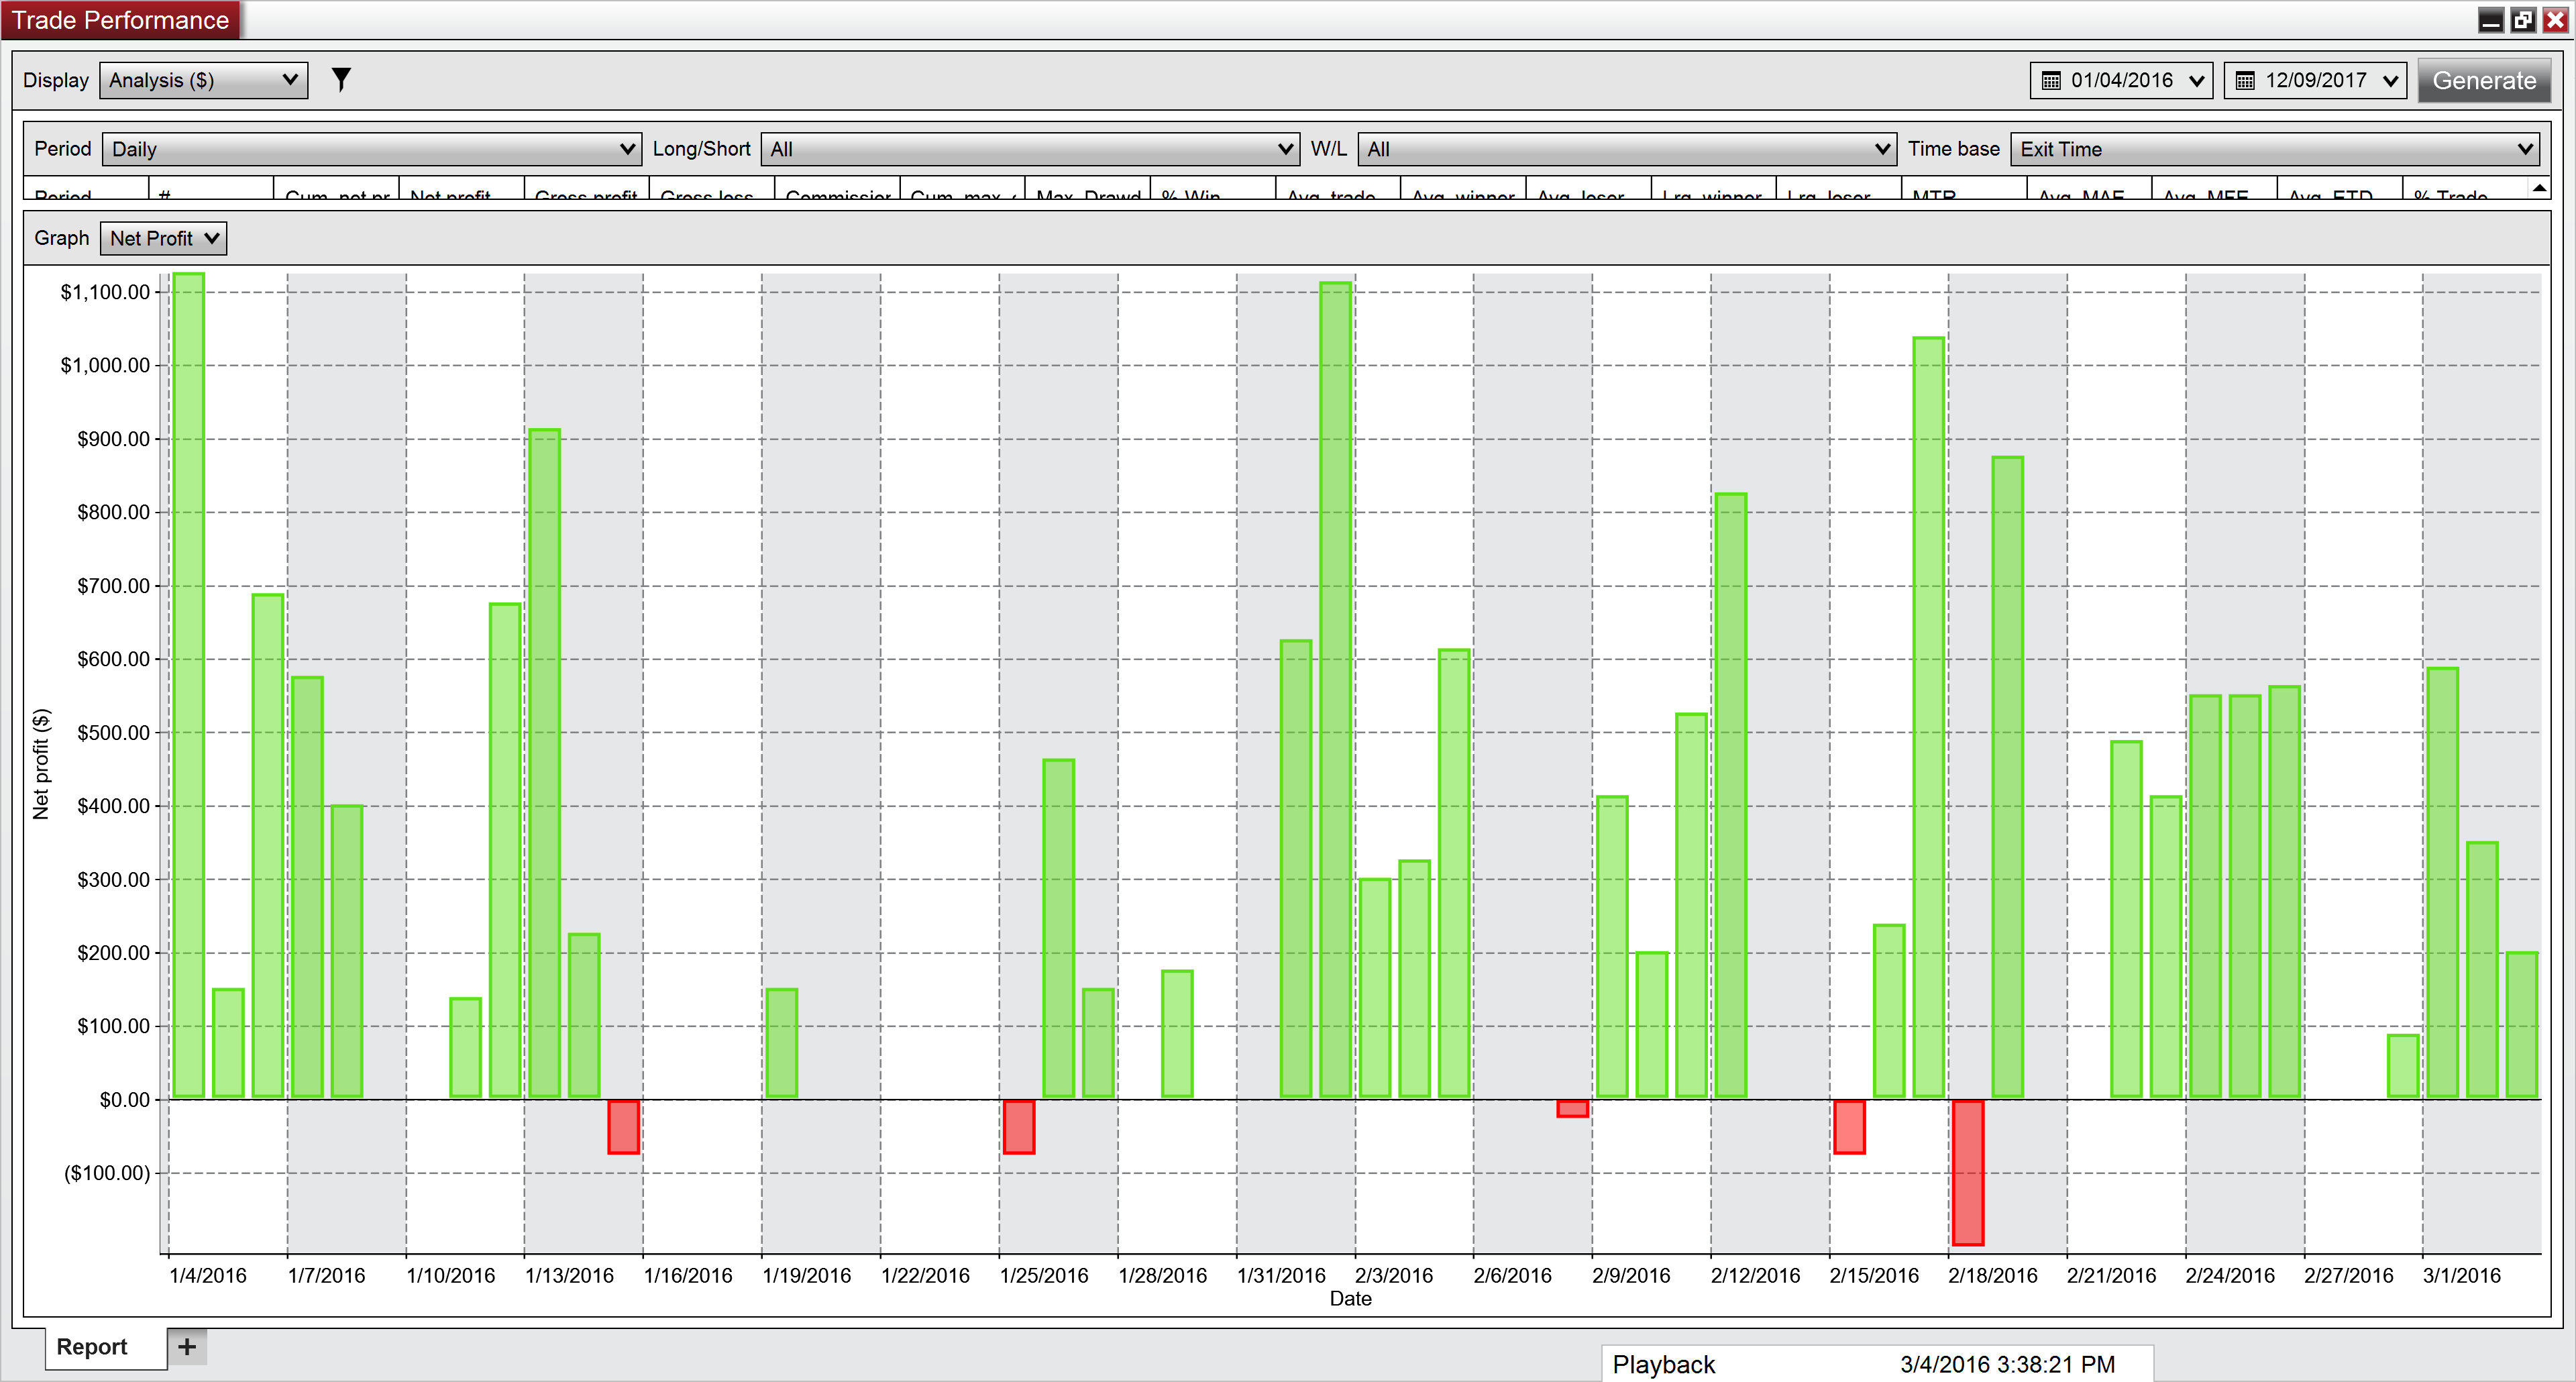Viewport: 2576px width, 1382px height.
Task: Click the 1/4/2016 date label on the x-axis
Action: click(x=208, y=1276)
